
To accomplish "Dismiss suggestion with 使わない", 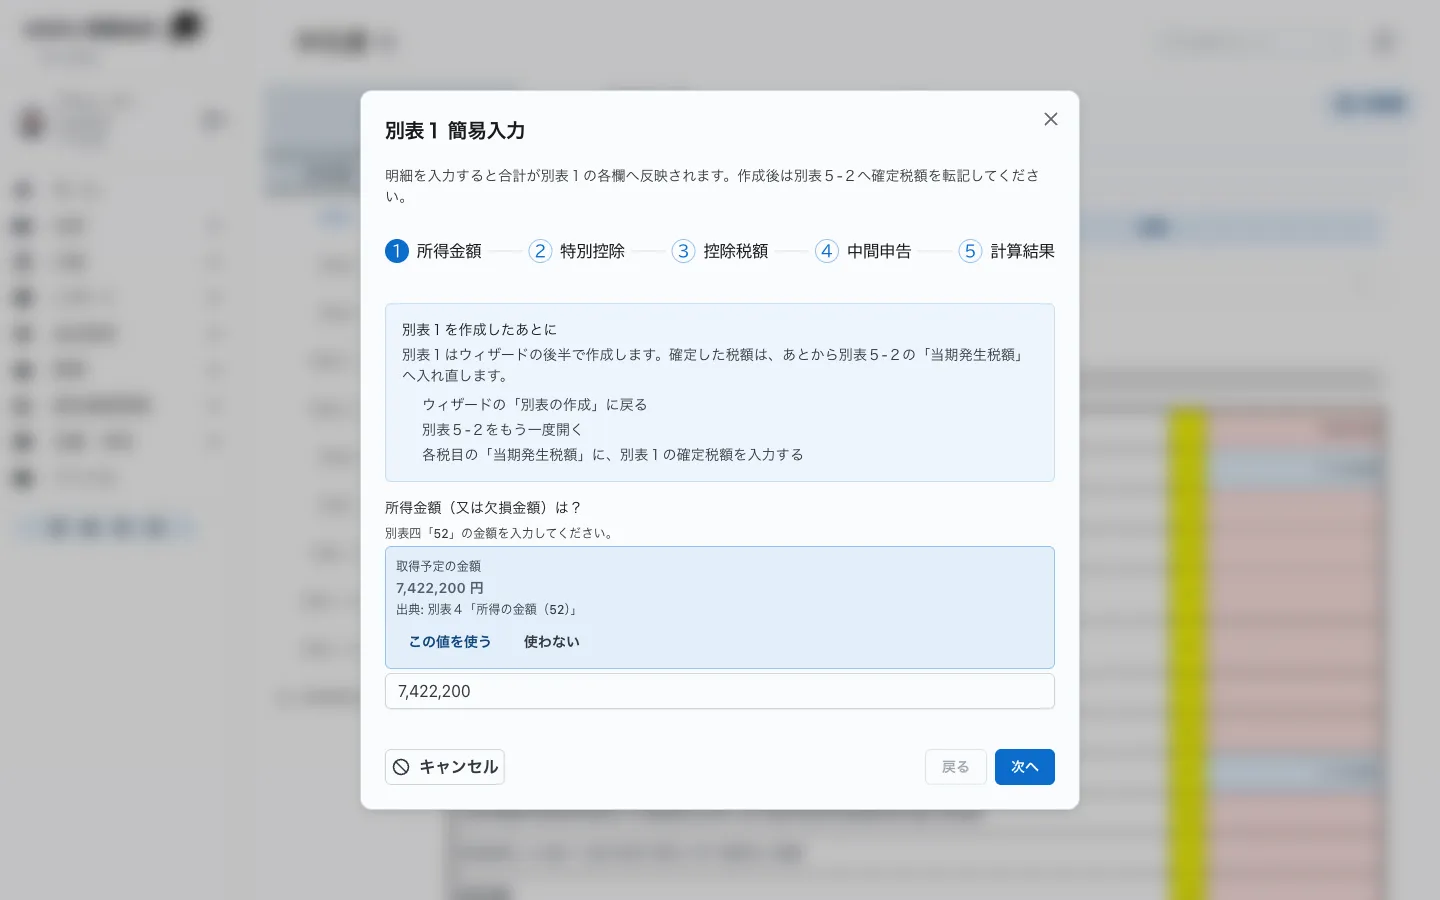I will coord(552,642).
